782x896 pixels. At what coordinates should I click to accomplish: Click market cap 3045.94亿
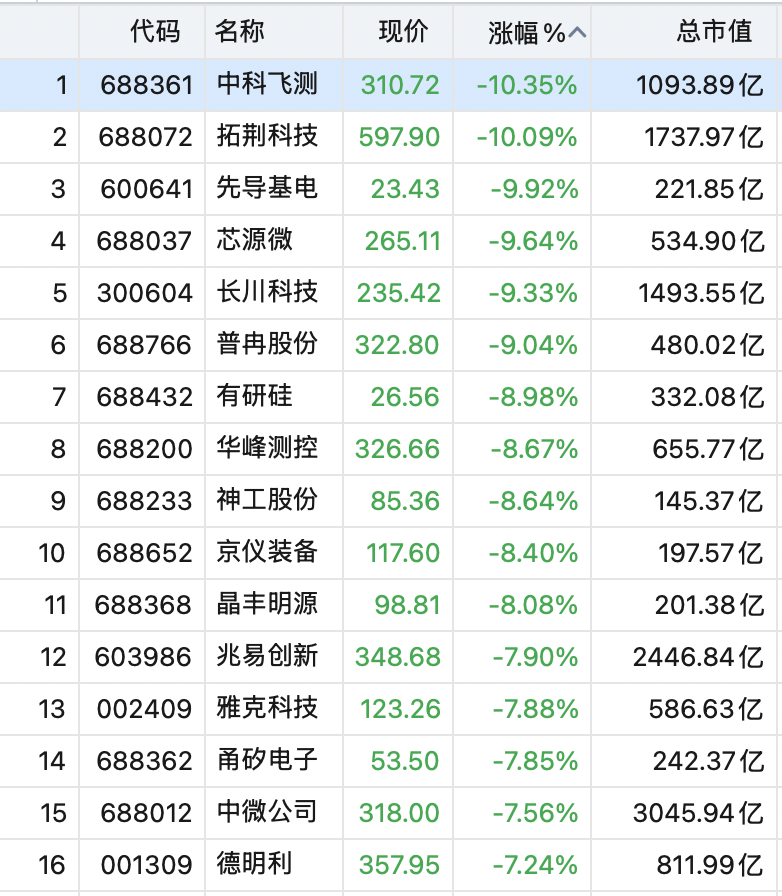pos(698,814)
